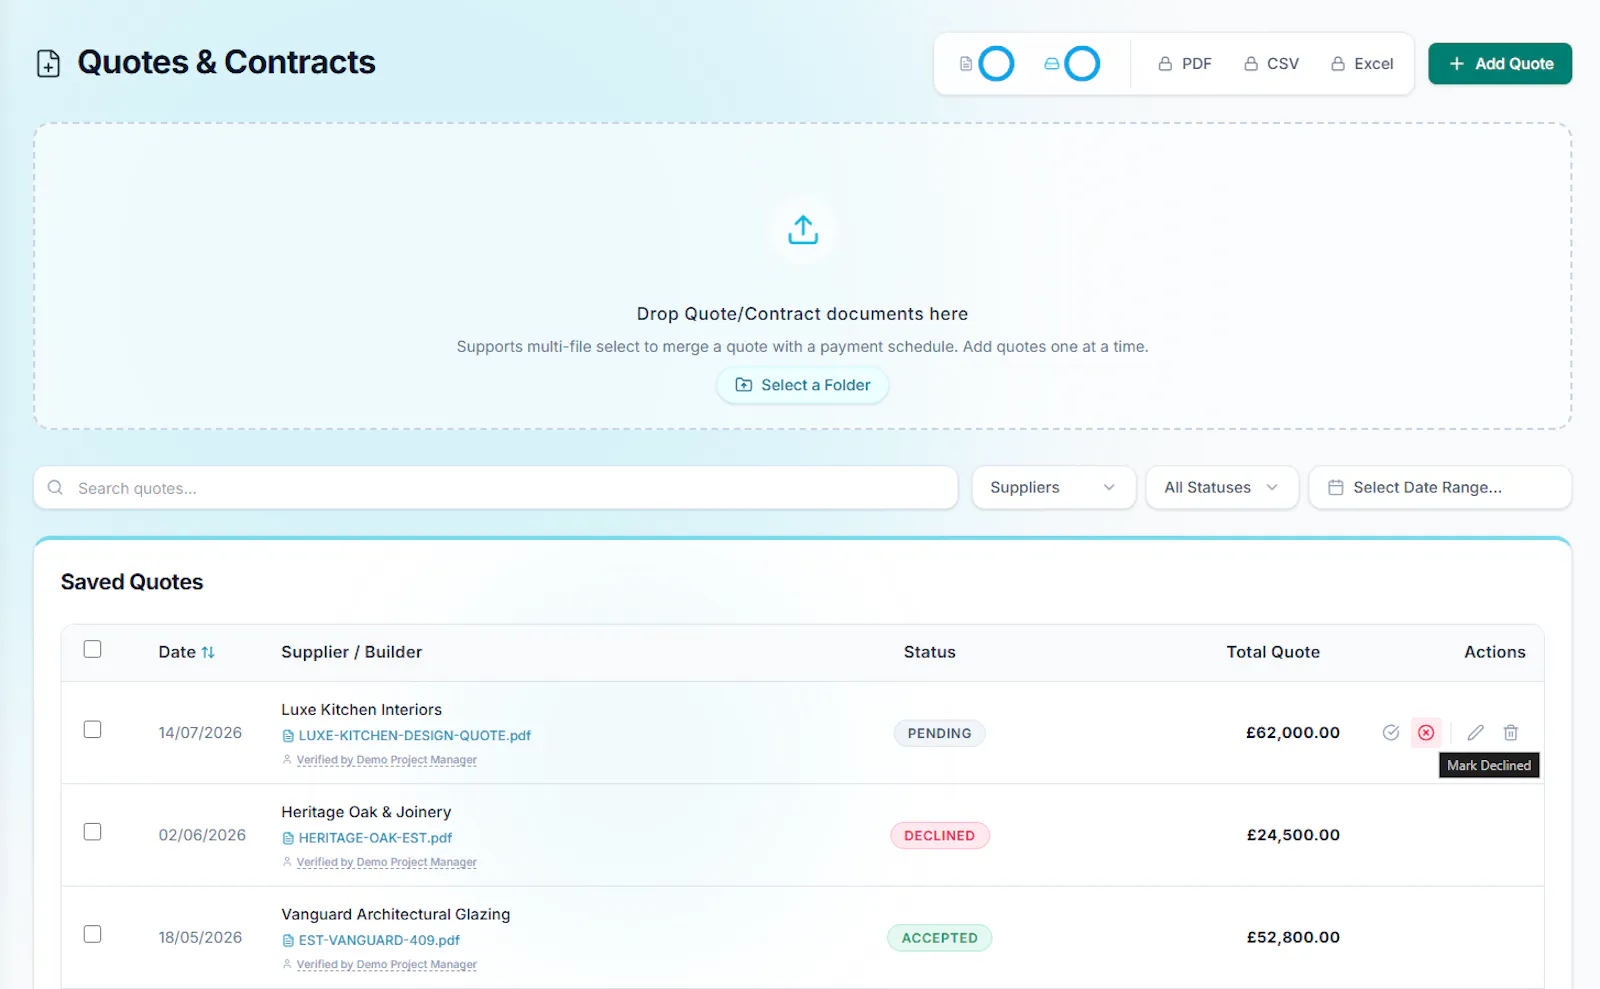Screen dimensions: 1600x989
Task: Click calendar icon in date range filter
Action: point(1335,488)
